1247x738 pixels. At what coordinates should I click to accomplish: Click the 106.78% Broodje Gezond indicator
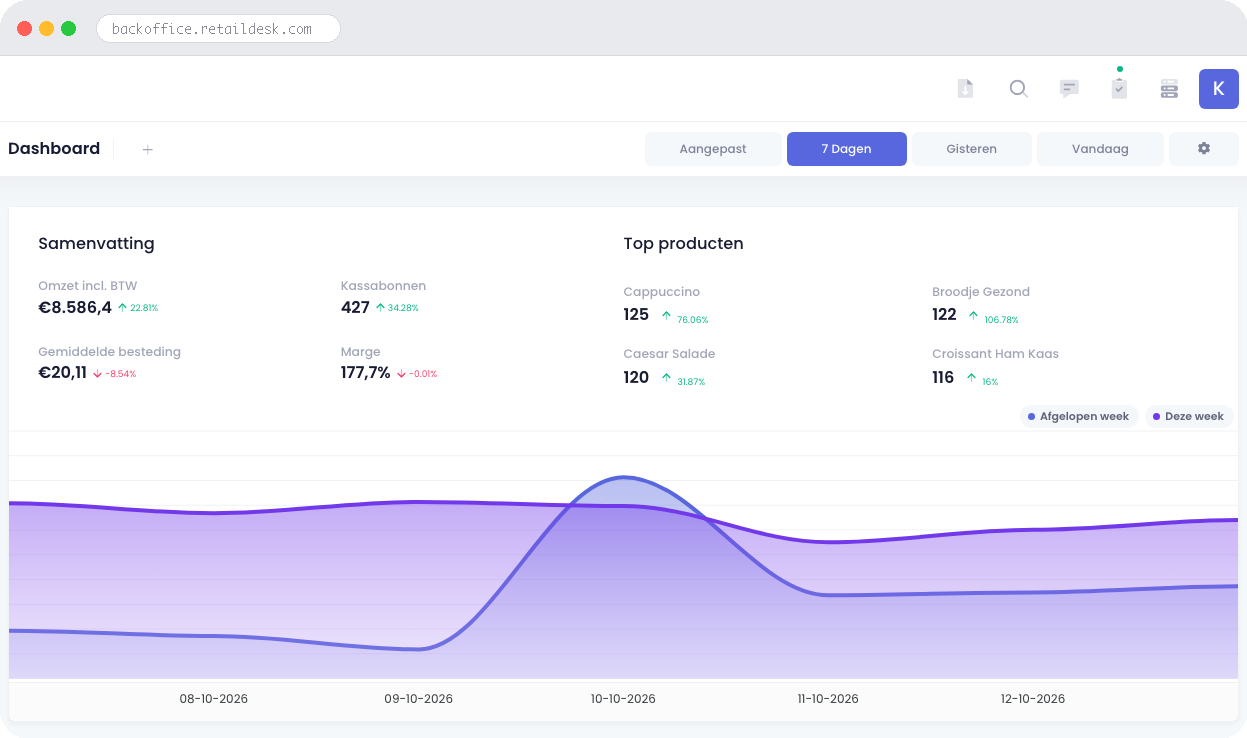pos(993,317)
